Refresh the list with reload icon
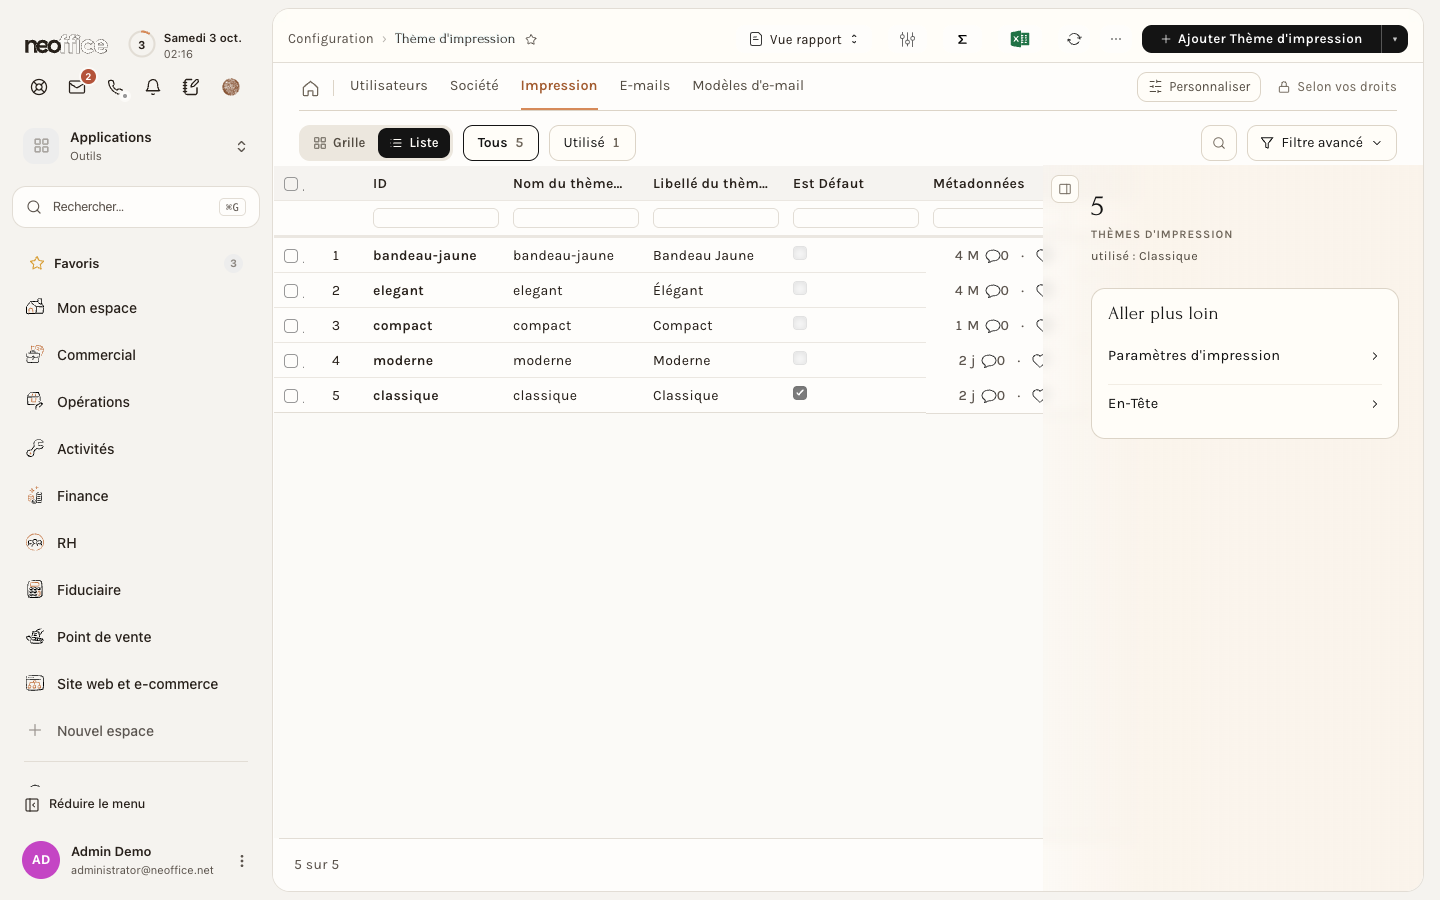Viewport: 1440px width, 900px height. [x=1074, y=39]
